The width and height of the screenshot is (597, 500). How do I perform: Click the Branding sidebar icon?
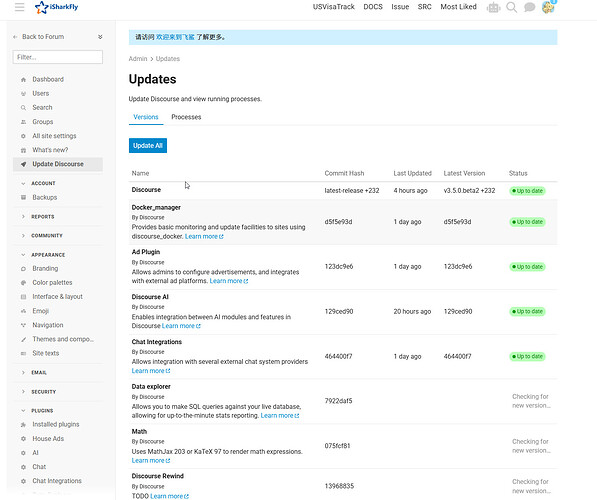pos(23,268)
